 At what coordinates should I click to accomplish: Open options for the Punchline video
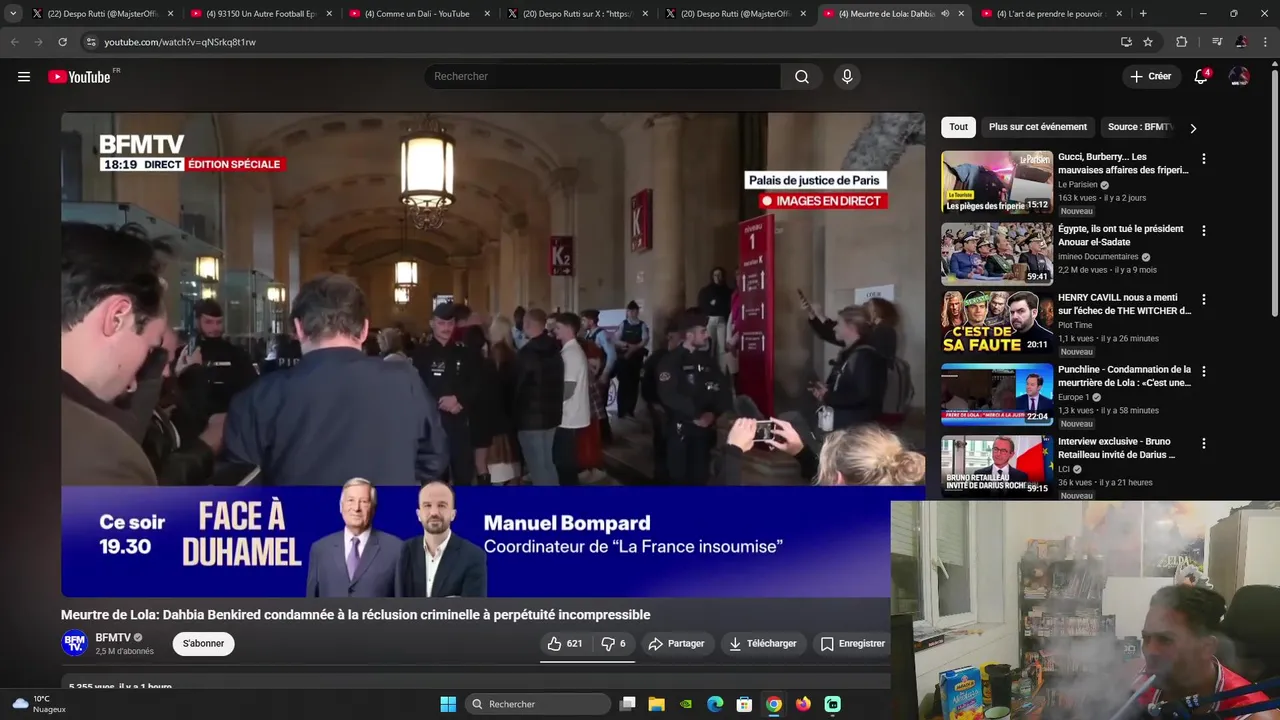coord(1203,371)
